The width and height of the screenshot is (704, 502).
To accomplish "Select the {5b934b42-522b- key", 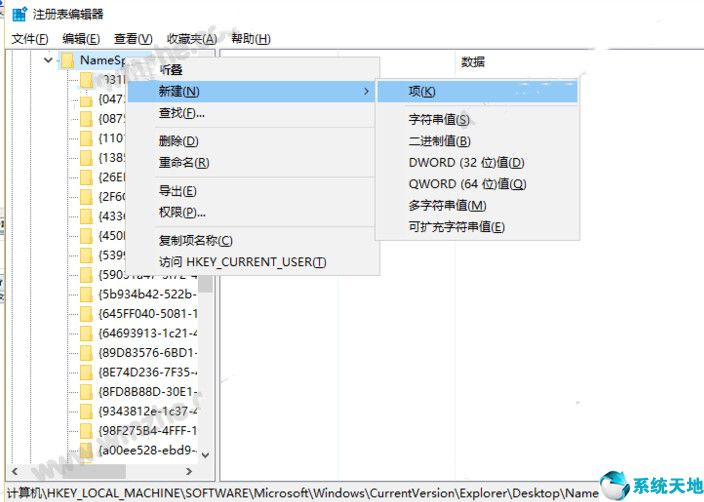I will [147, 295].
